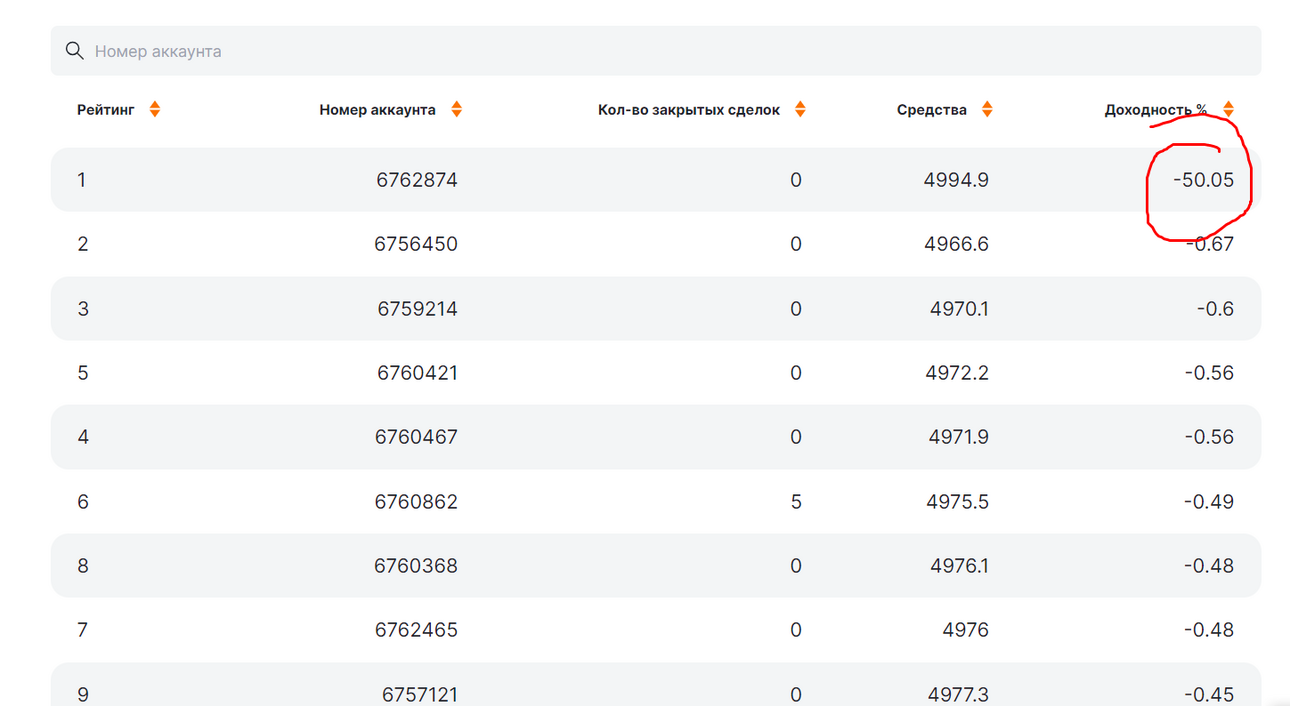
Task: Click the Доходность % header label
Action: coord(1156,110)
